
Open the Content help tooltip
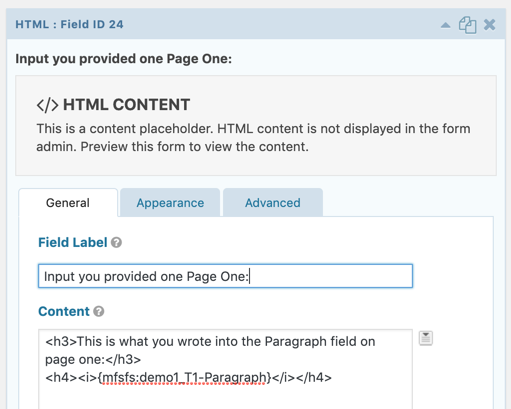point(99,311)
